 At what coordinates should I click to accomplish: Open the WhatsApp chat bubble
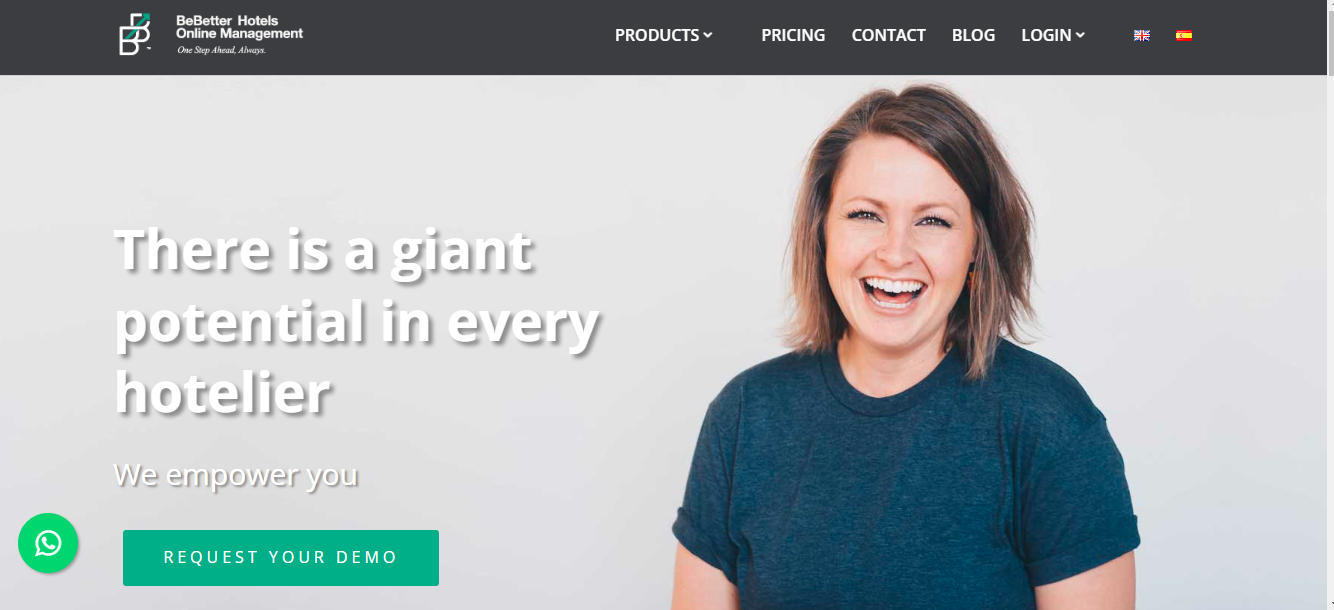coord(48,543)
